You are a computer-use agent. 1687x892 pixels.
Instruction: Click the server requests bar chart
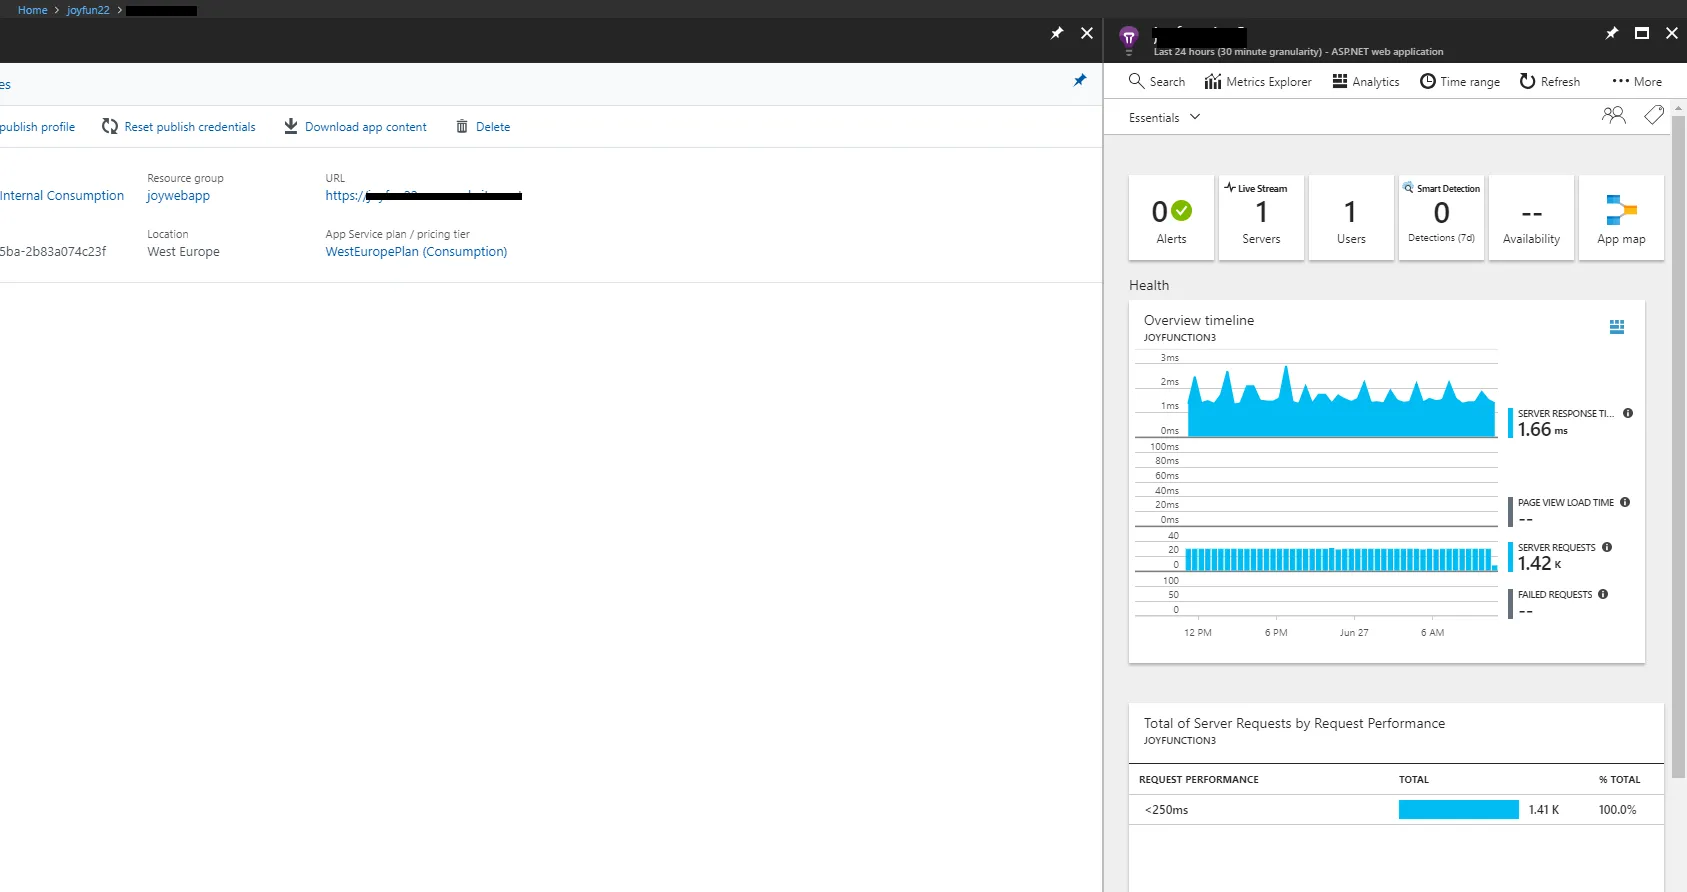(1341, 558)
